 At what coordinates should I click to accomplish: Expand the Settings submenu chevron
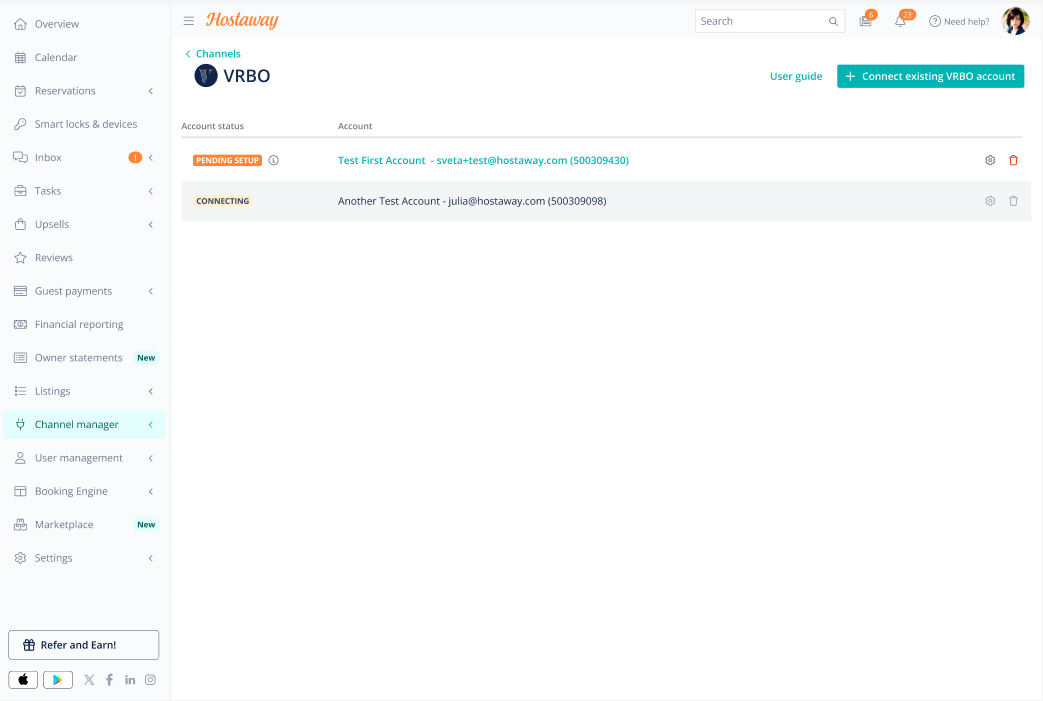pos(151,558)
